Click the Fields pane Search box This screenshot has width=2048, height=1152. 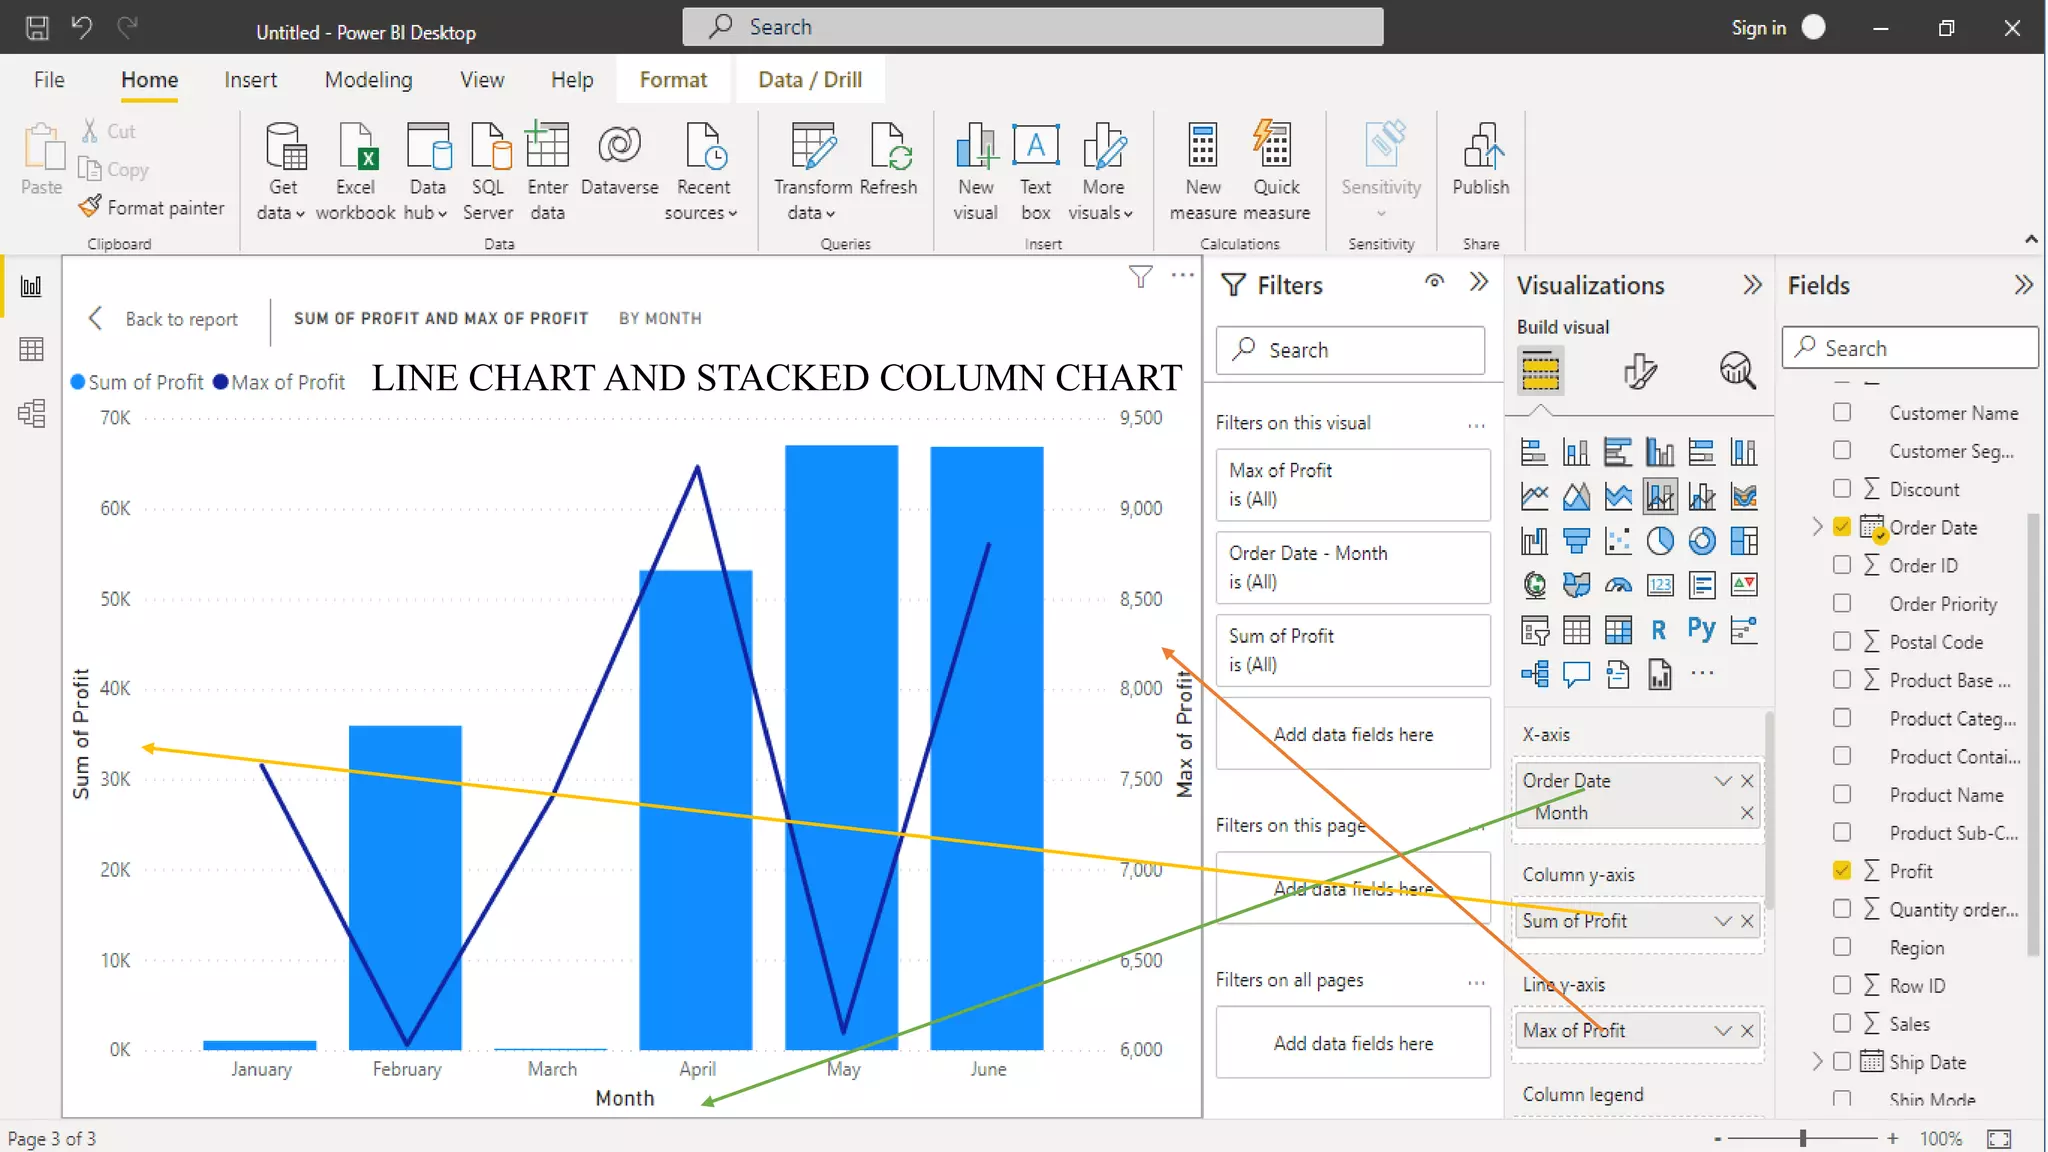[1909, 348]
